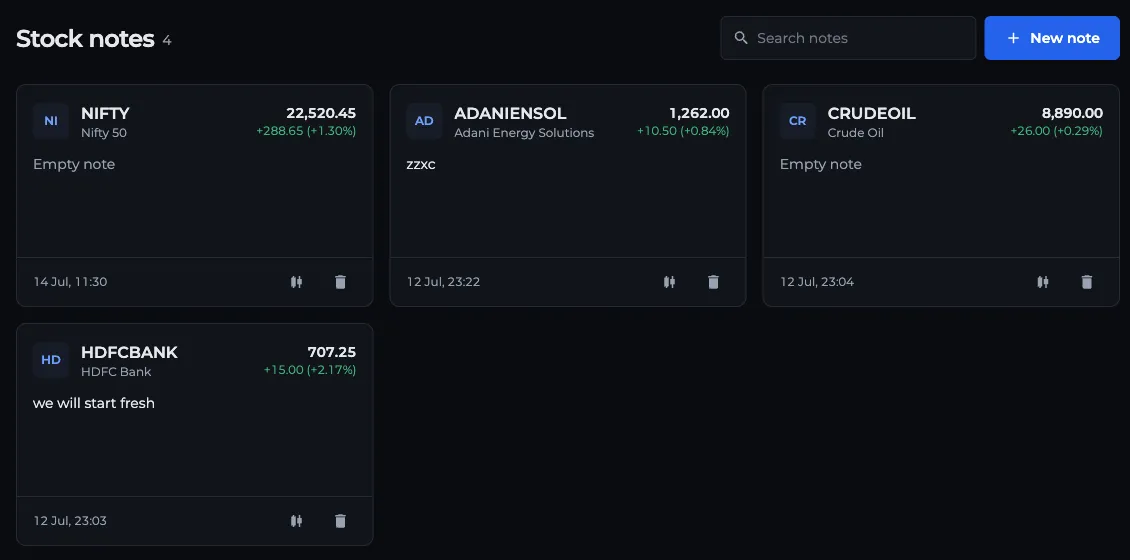Open chart from HDFCBANK note card
This screenshot has width=1130, height=560.
pos(296,520)
